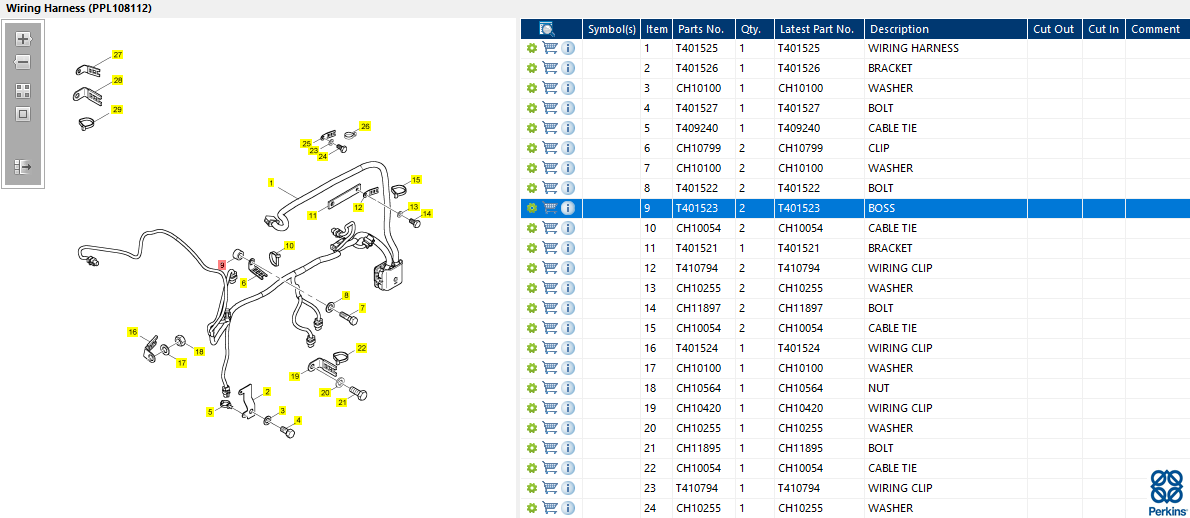Click the Perkins logo

click(1167, 493)
